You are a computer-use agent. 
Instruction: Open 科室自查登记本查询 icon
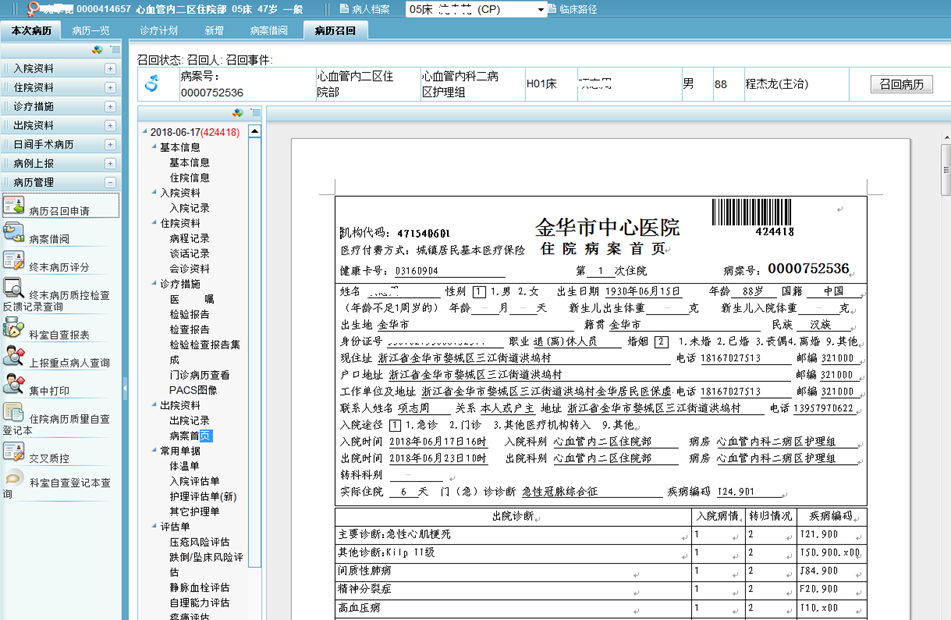pos(13,479)
